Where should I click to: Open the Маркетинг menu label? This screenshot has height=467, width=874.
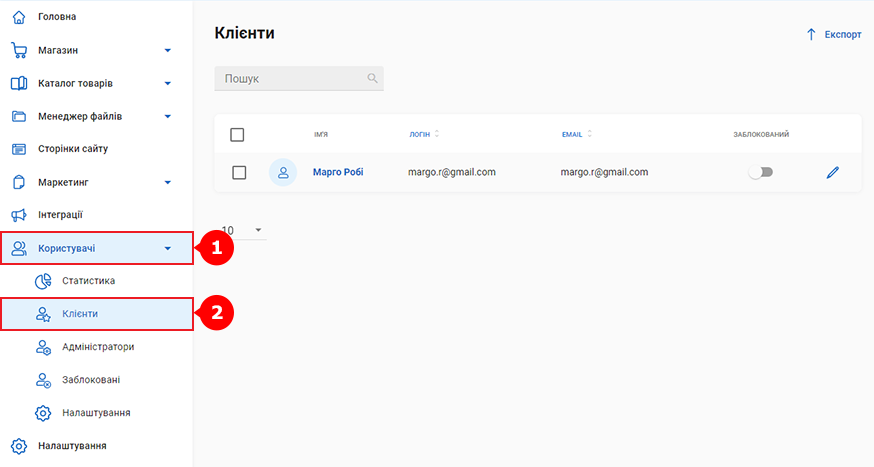63,182
